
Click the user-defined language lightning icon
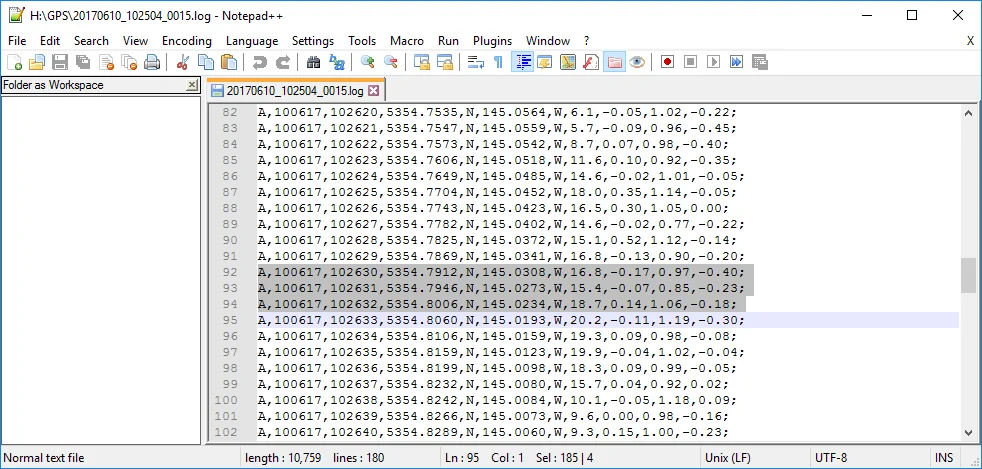pyautogui.click(x=545, y=62)
